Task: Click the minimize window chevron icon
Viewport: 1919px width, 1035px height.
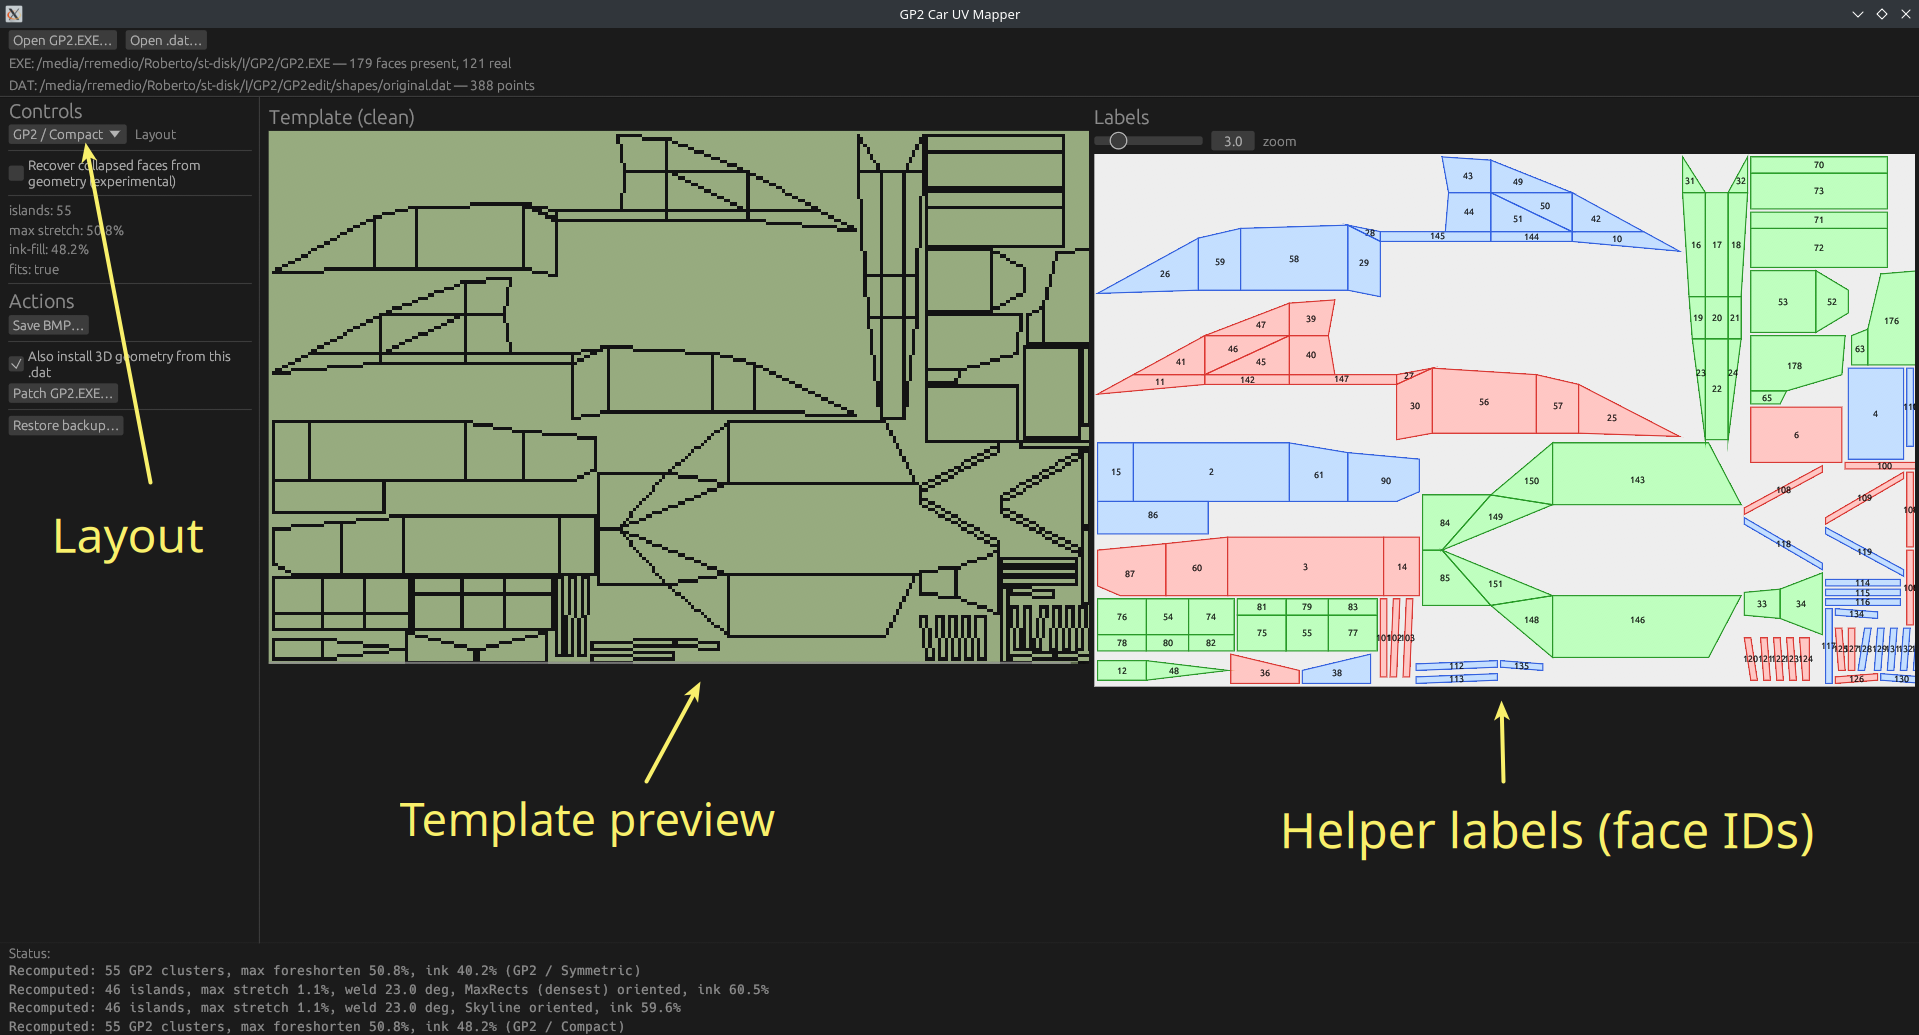Action: (x=1858, y=14)
